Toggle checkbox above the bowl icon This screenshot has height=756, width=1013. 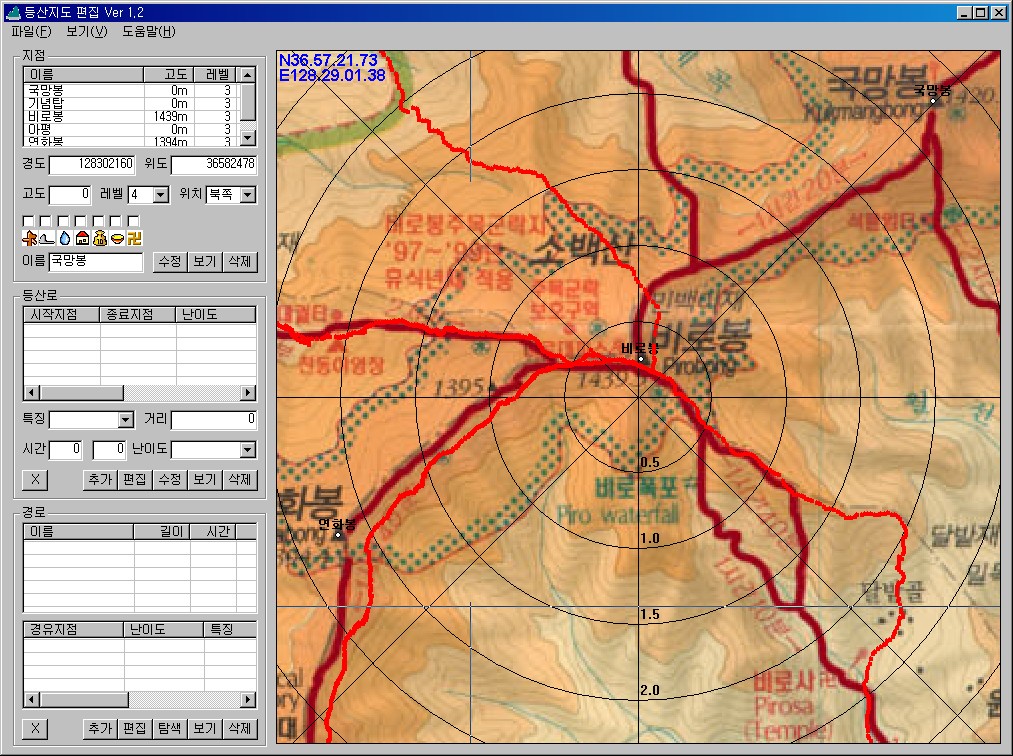pos(115,222)
